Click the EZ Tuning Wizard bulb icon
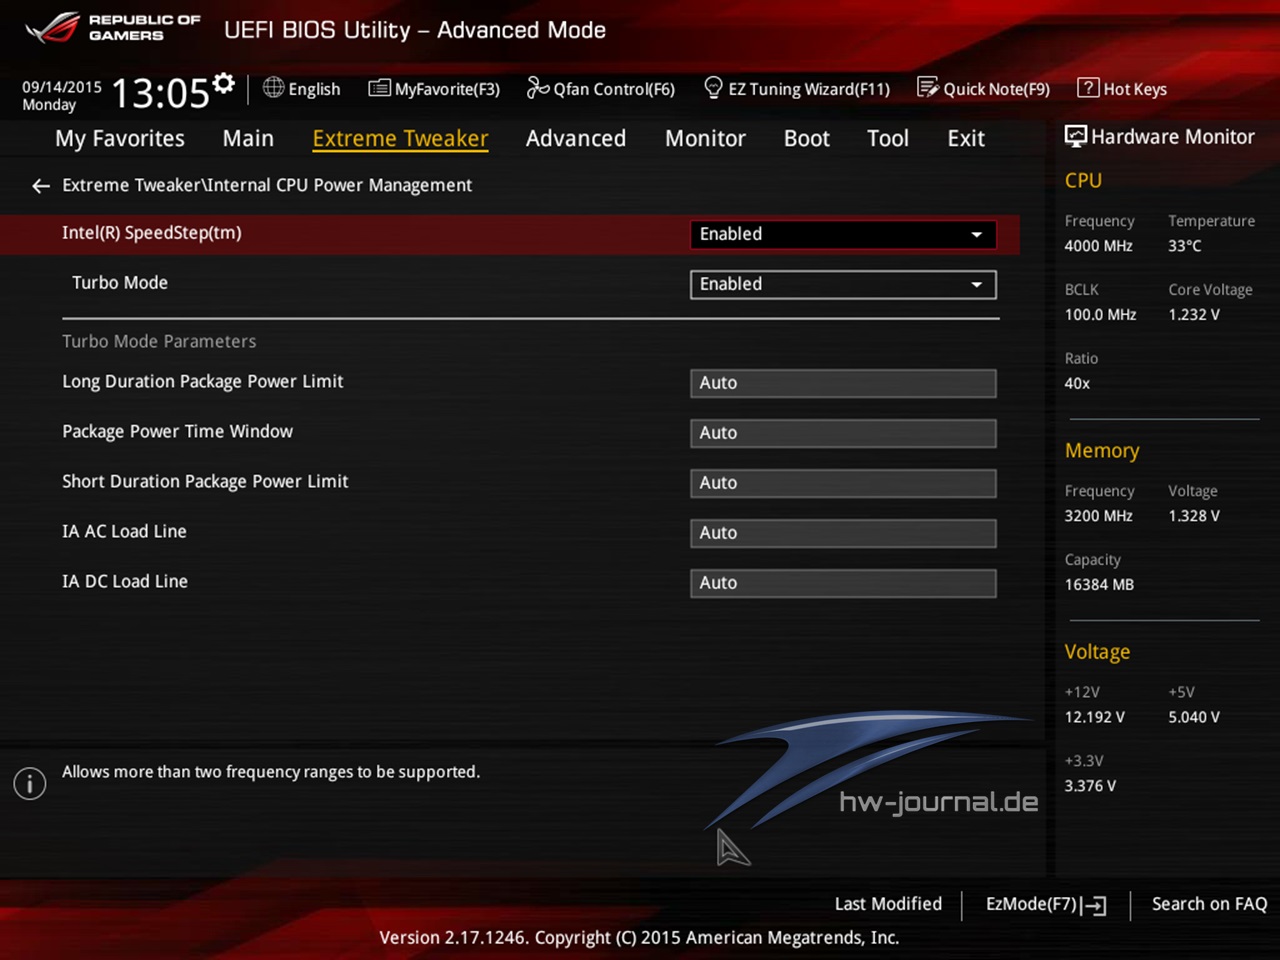Viewport: 1280px width, 960px height. [x=713, y=88]
